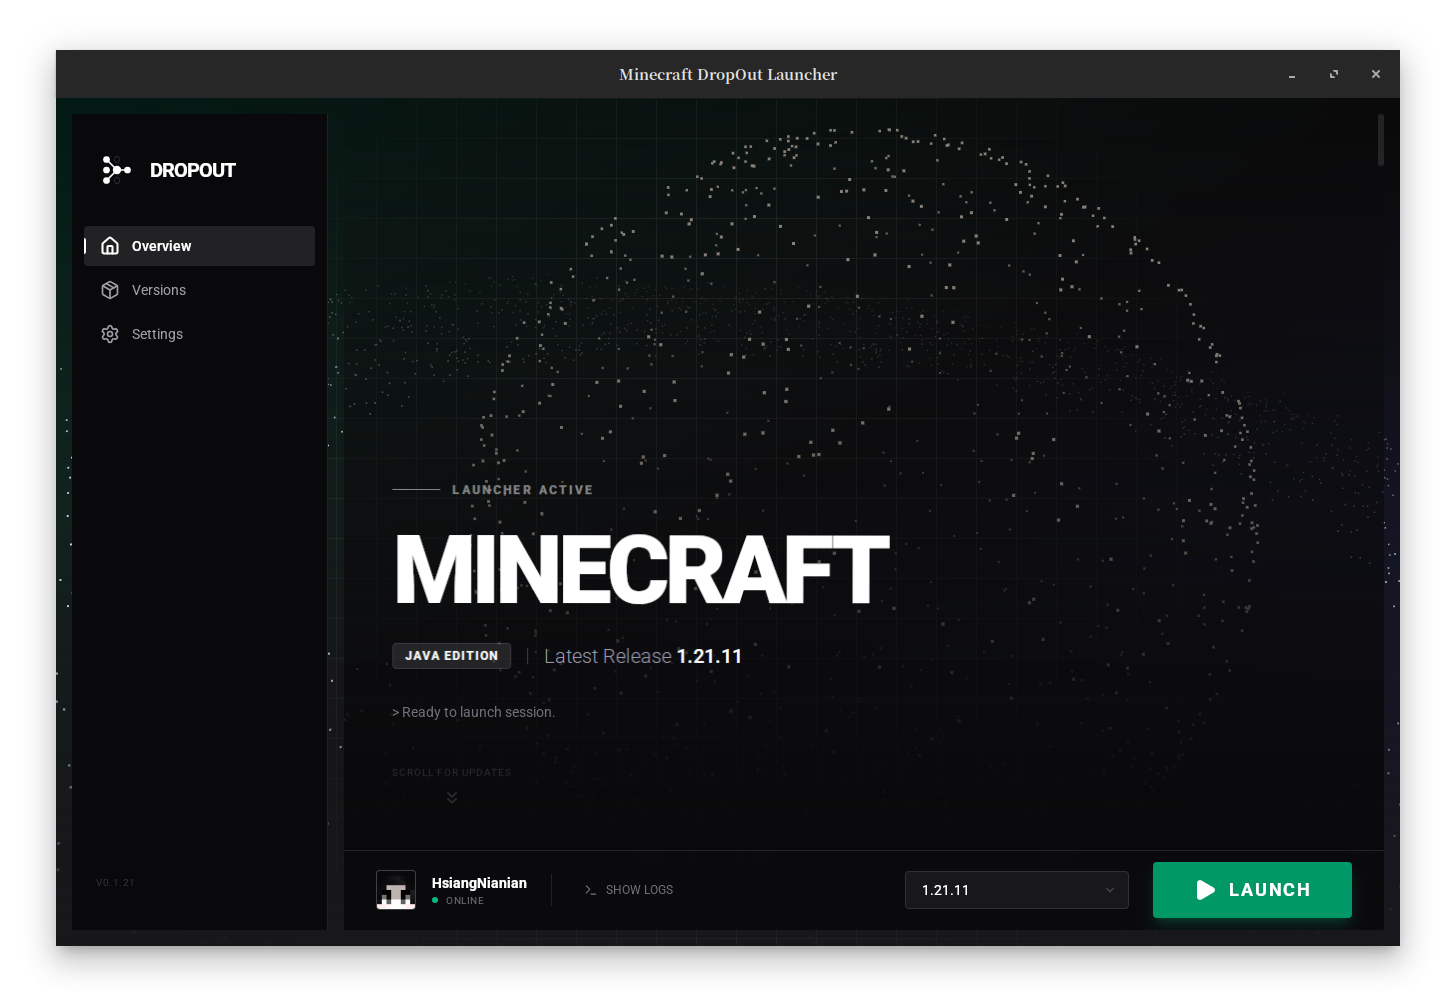This screenshot has height=1008, width=1456.
Task: Click the terminal icon beside Show Logs
Action: click(590, 890)
